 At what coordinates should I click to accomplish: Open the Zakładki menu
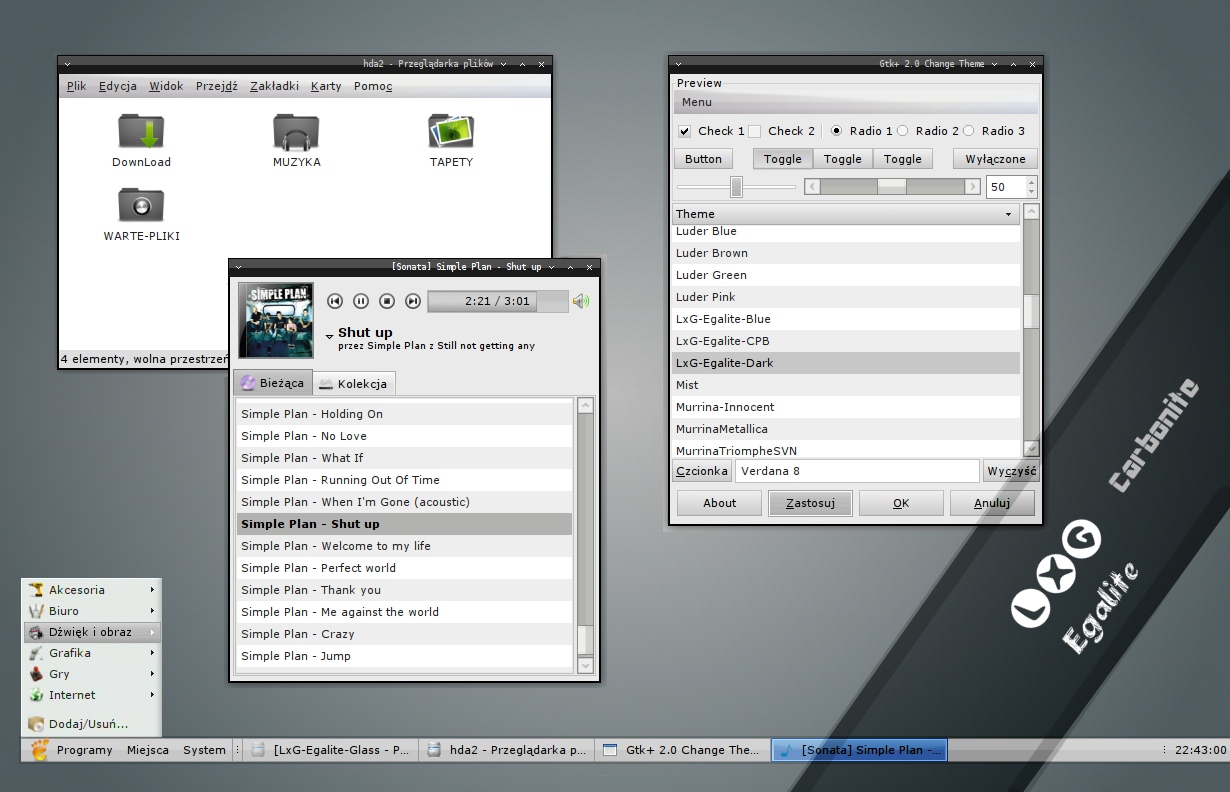pos(274,86)
